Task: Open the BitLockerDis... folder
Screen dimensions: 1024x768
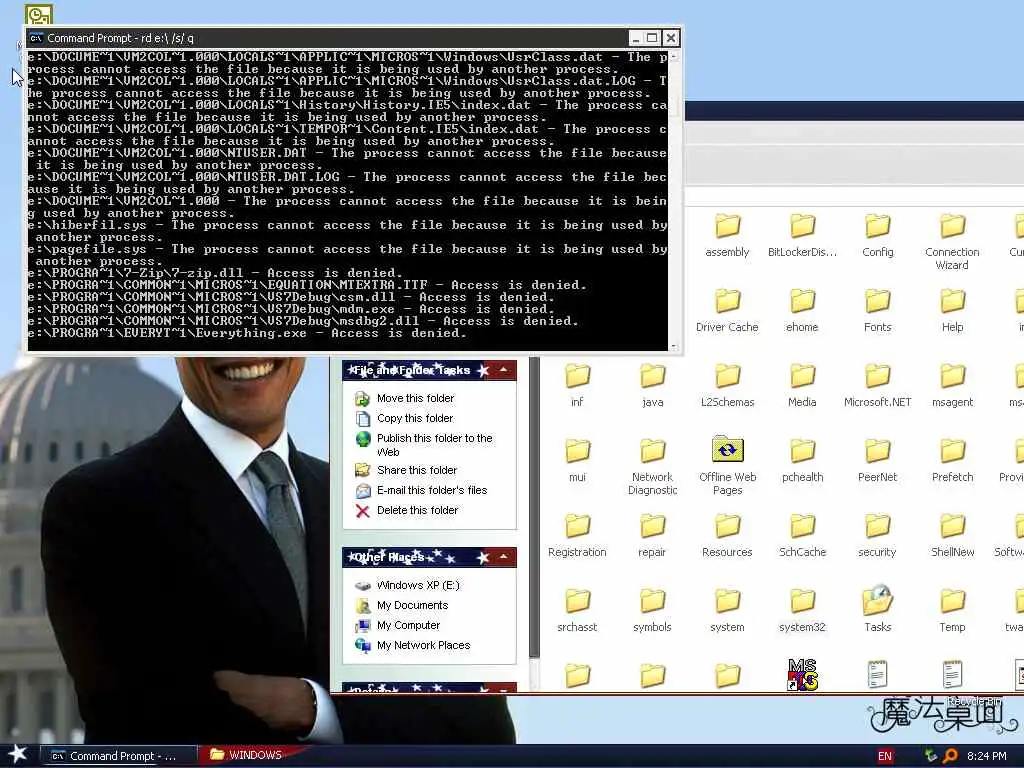Action: click(802, 235)
